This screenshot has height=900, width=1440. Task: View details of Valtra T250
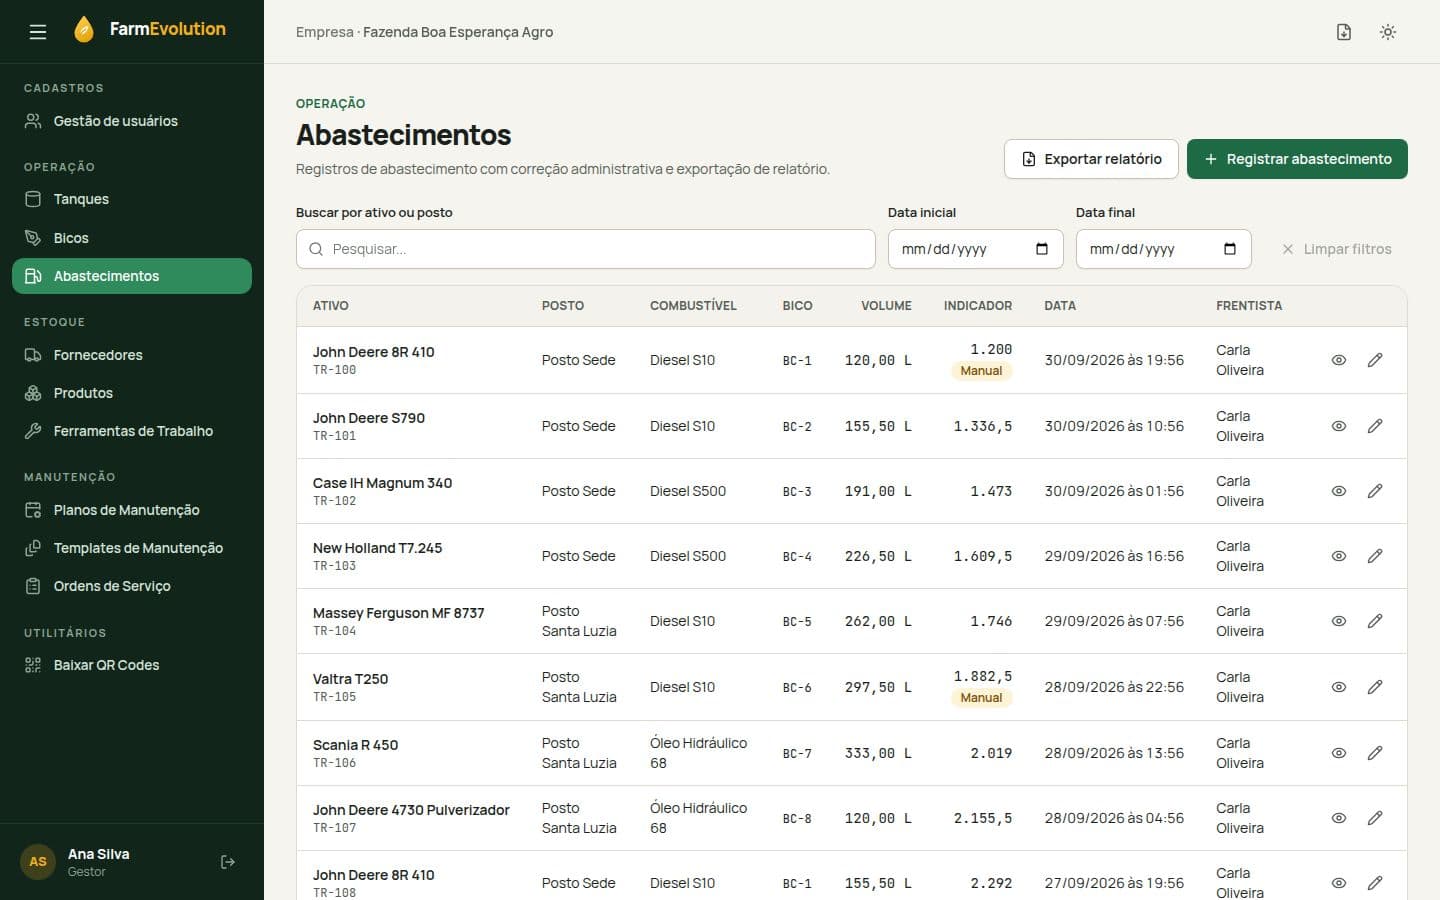(1339, 687)
